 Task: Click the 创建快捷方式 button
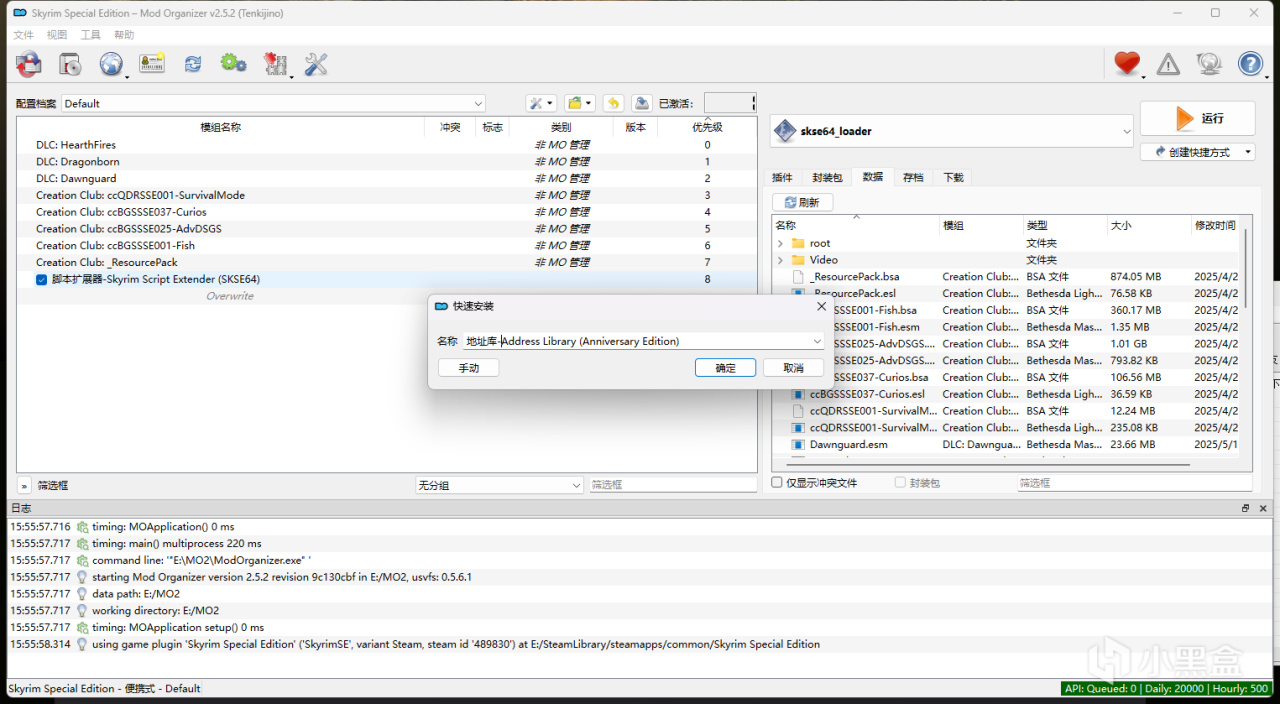click(x=1198, y=152)
